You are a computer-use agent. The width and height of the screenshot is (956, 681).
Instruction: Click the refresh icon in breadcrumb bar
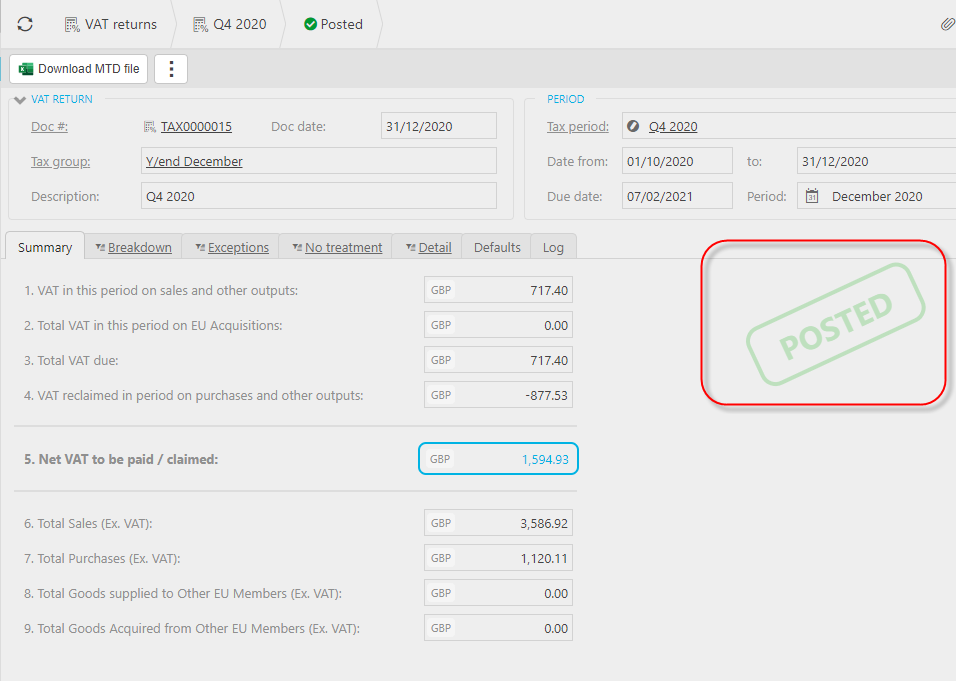point(25,24)
